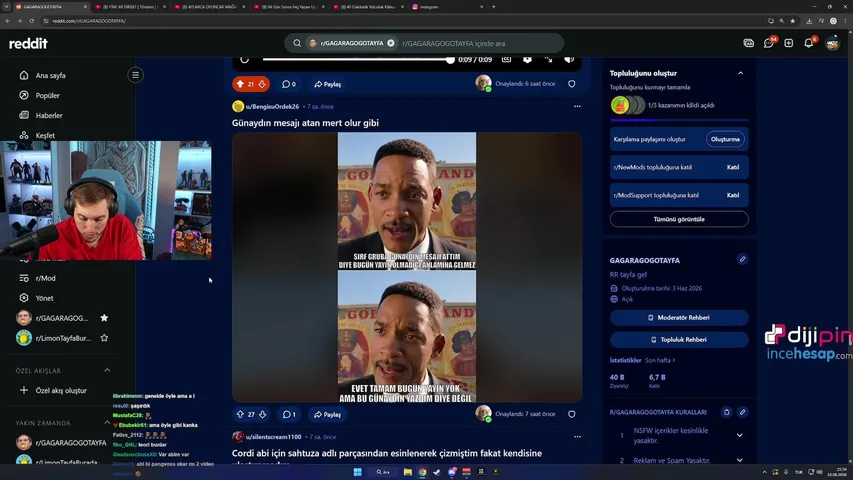Open Windows Start menu
This screenshot has height=480, width=853.
357,472
